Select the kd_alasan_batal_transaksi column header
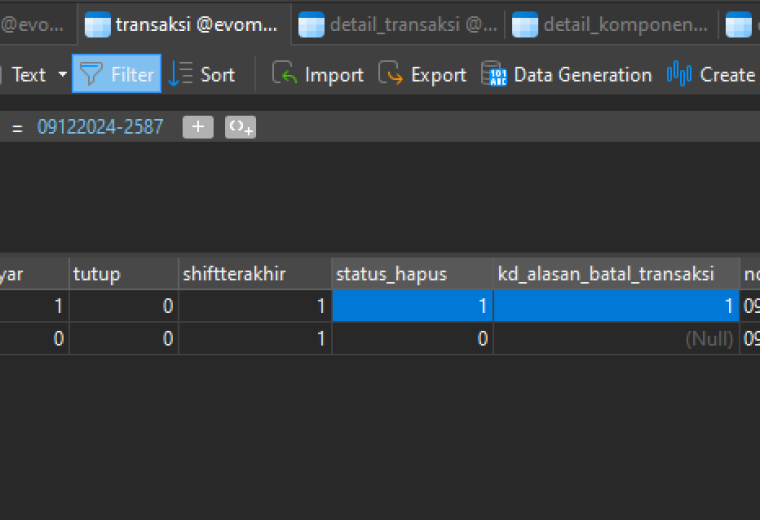This screenshot has height=520, width=760. (x=617, y=274)
